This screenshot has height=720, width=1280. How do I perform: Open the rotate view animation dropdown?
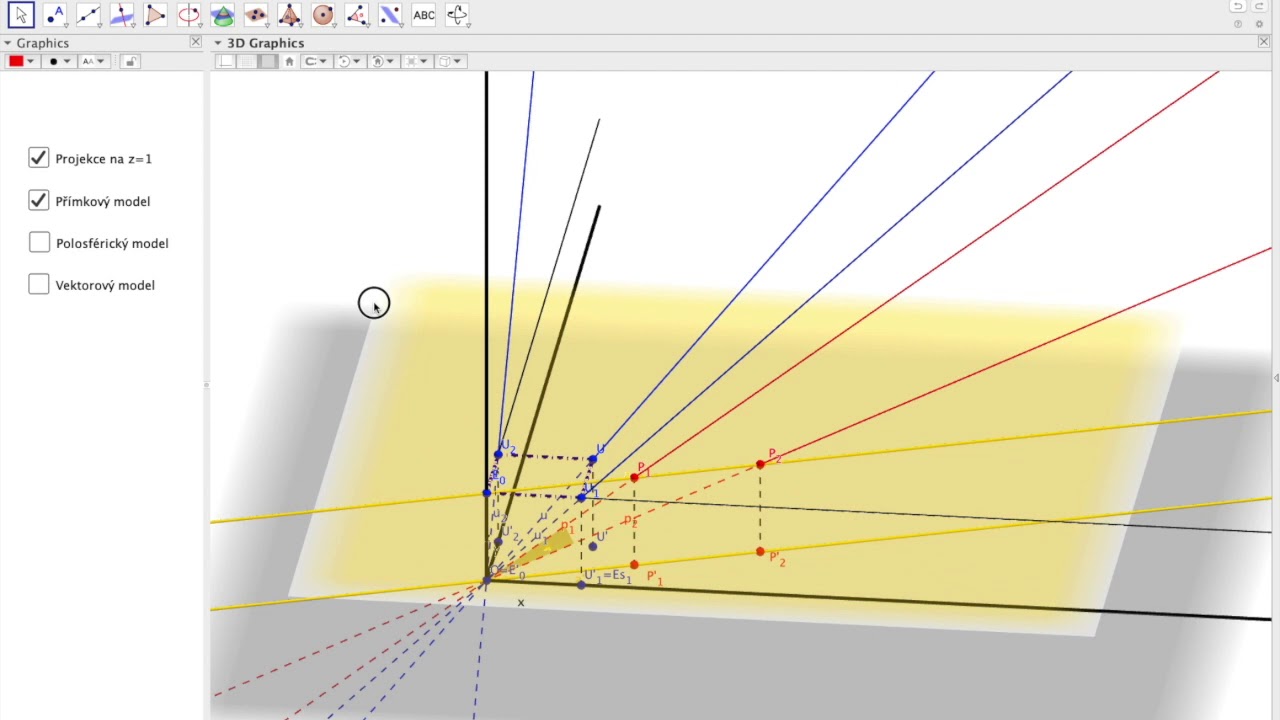pos(350,61)
